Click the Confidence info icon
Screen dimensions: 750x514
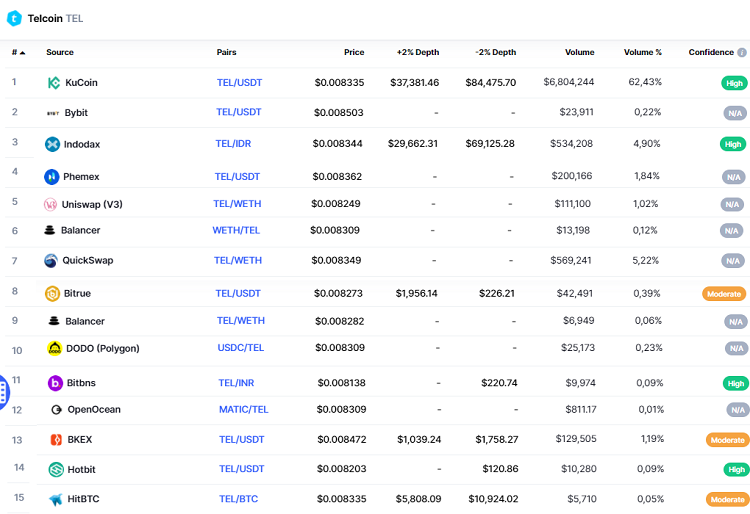click(x=742, y=53)
